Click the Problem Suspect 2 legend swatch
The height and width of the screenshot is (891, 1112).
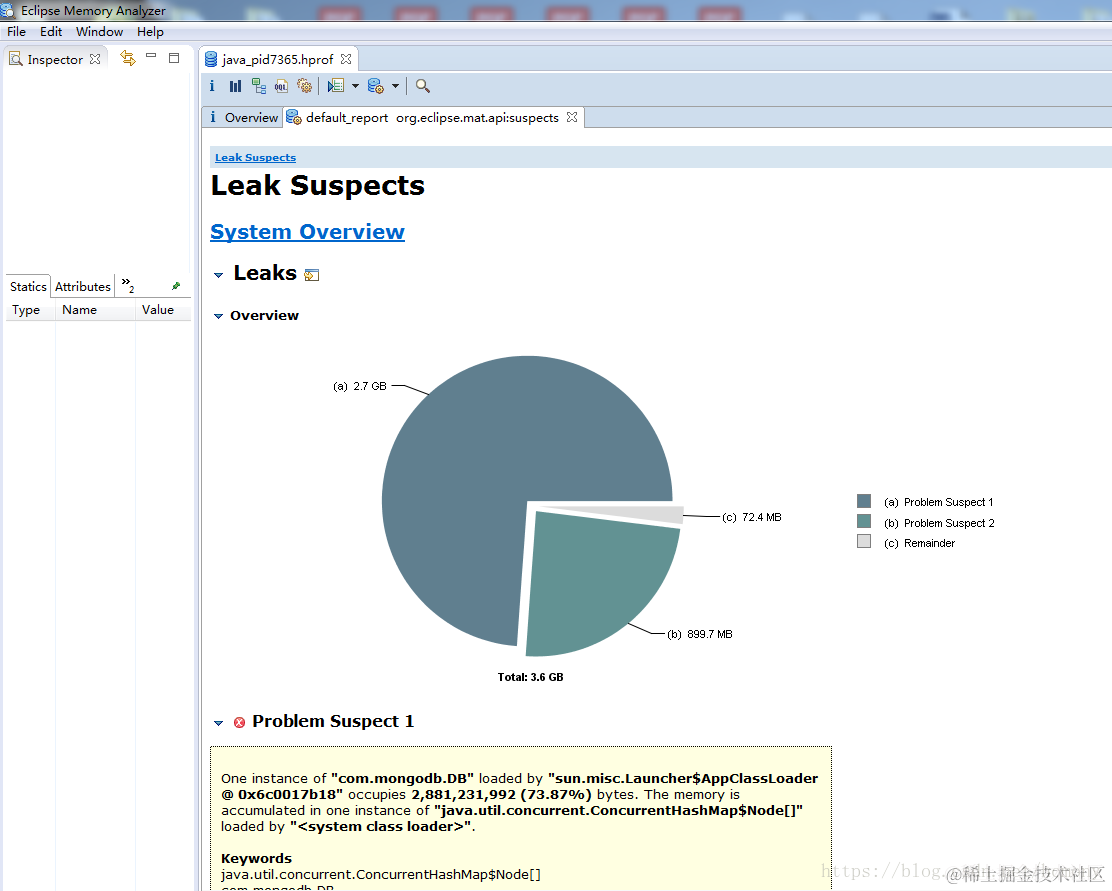tap(864, 521)
